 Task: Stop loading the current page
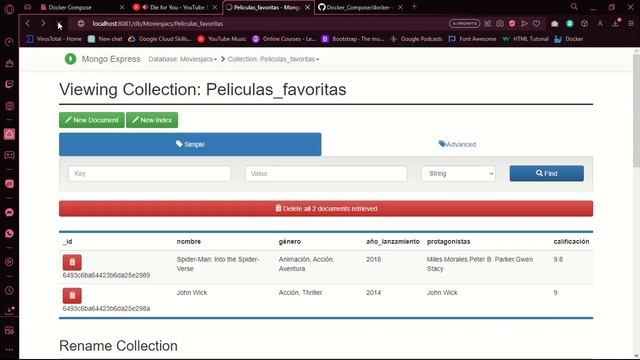point(59,23)
